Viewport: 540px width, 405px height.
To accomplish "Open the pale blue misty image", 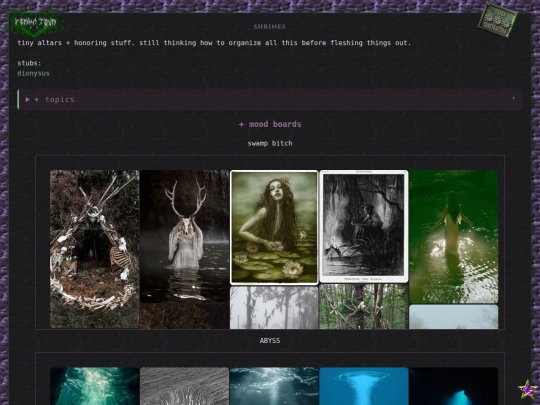I will click(454, 317).
